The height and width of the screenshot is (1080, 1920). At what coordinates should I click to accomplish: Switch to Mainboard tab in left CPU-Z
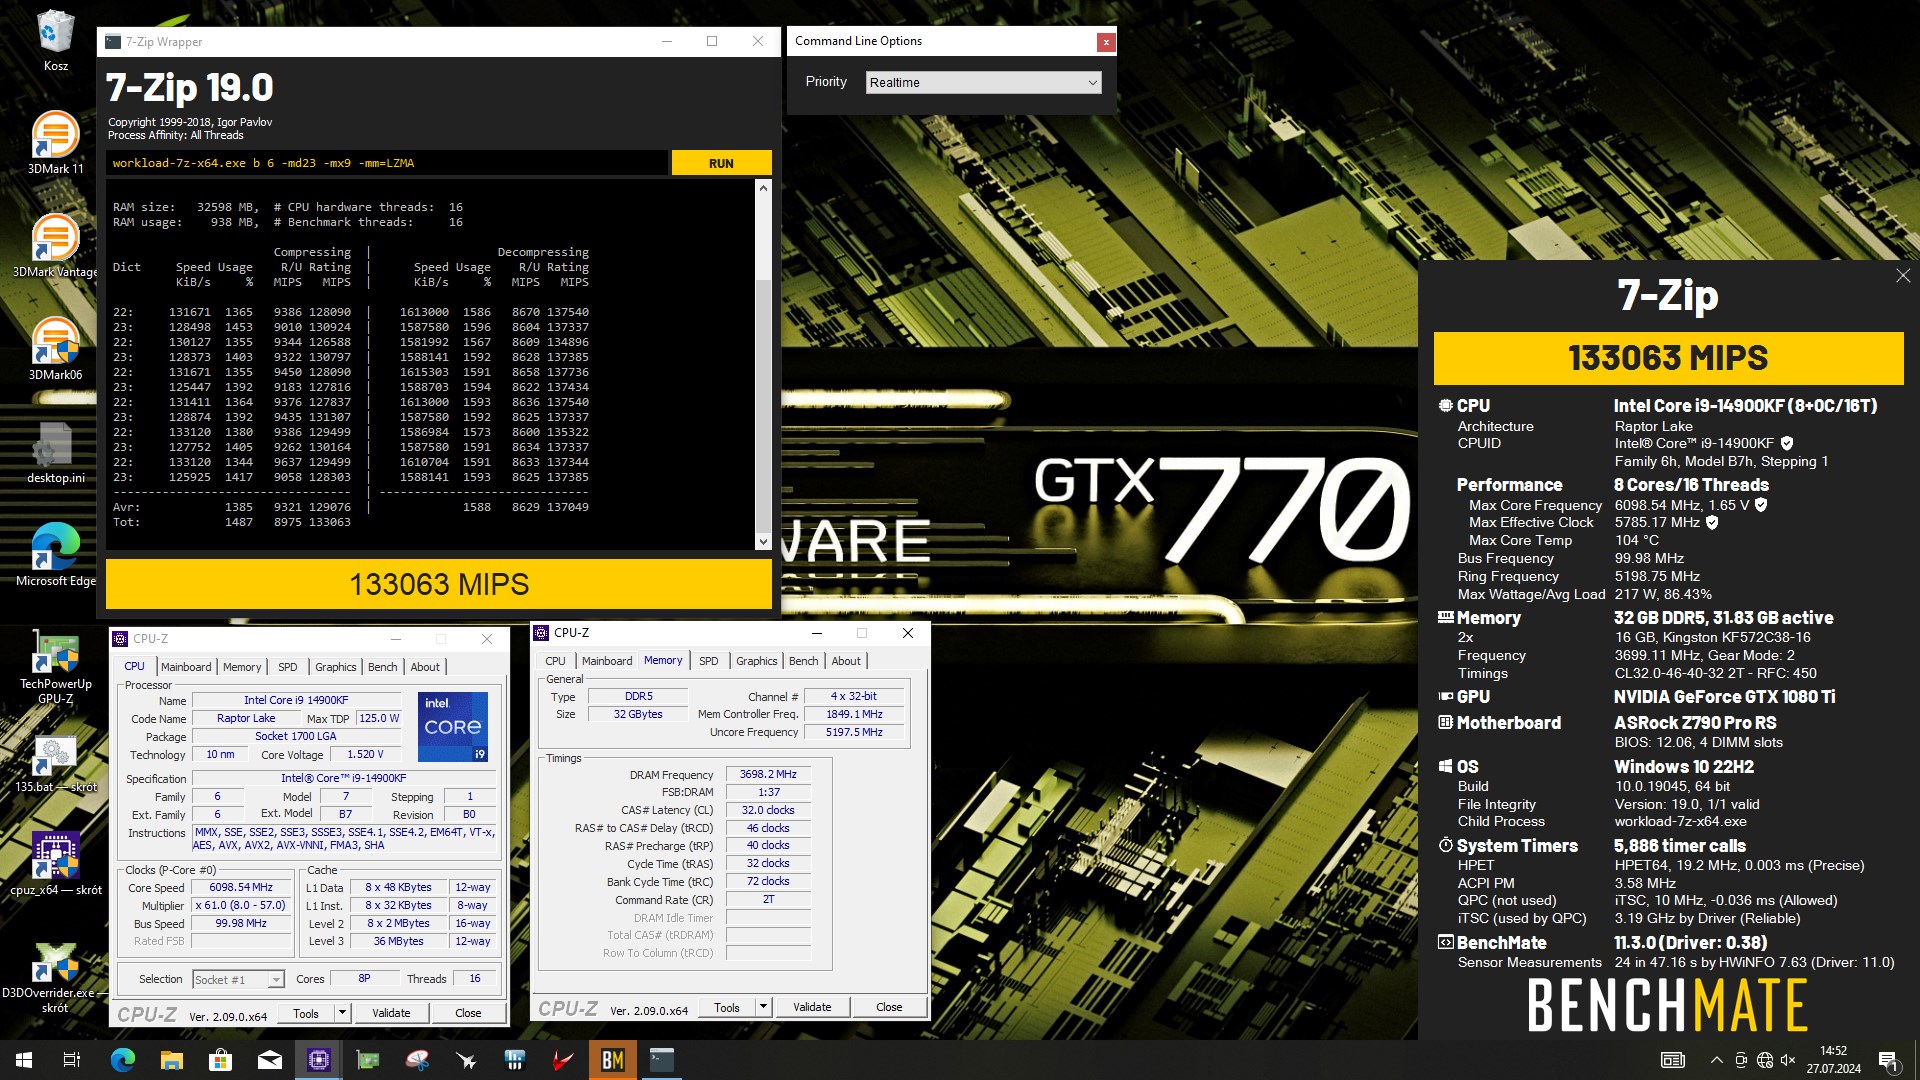[x=186, y=667]
